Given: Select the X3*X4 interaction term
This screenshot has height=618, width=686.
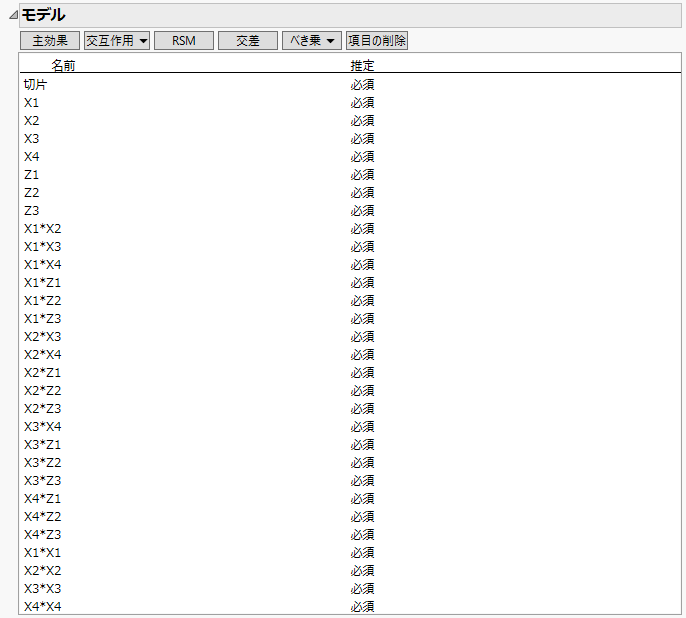Looking at the screenshot, I should click(x=42, y=426).
